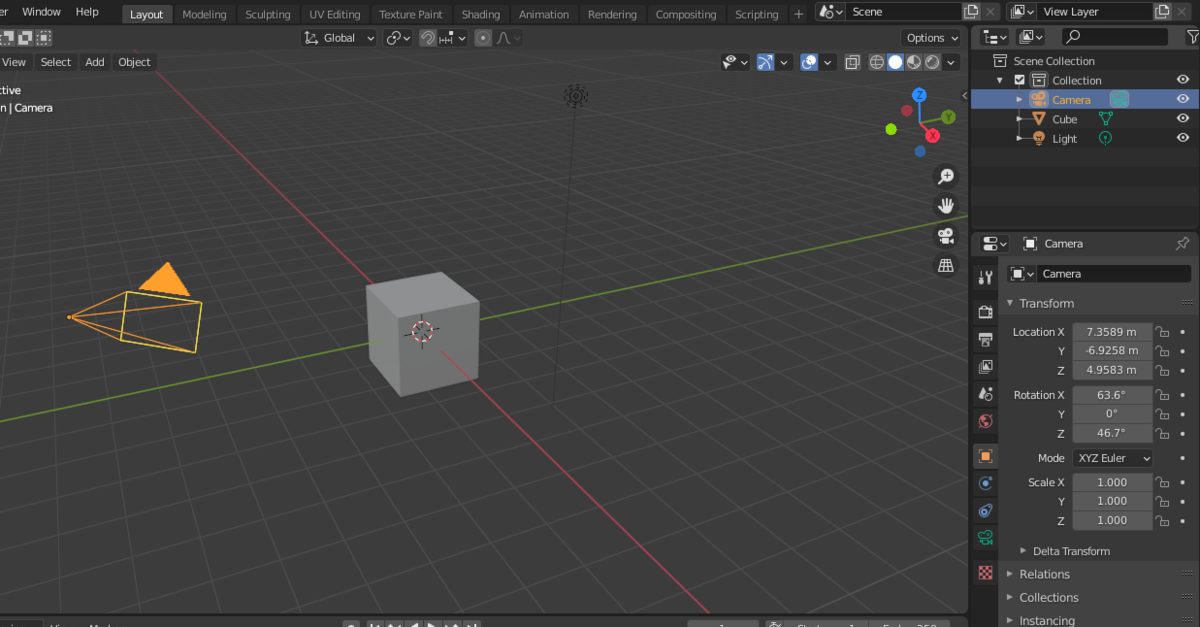Click the camera data icon in outliner row
Viewport: 1200px width, 627px height.
(1119, 99)
